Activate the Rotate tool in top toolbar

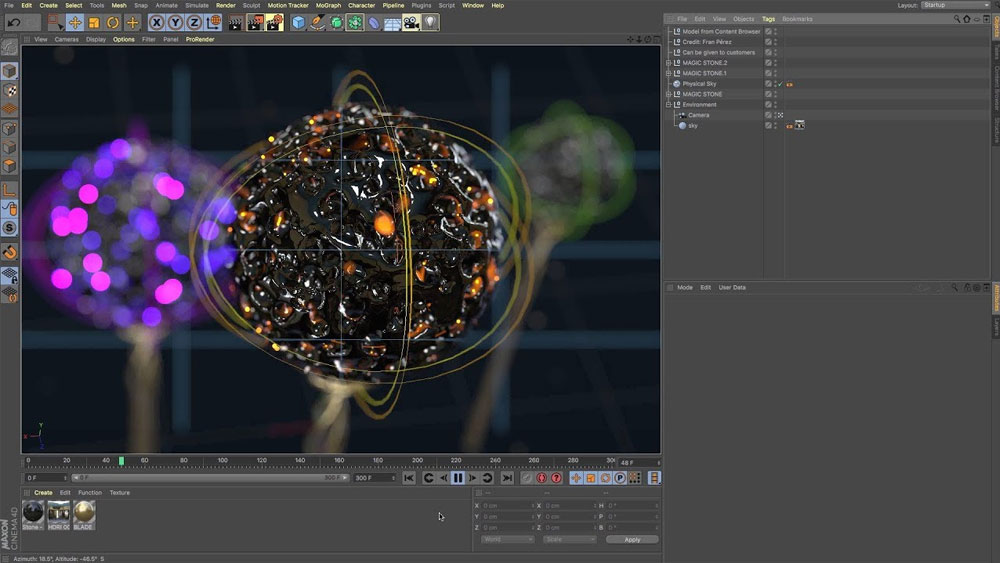tap(113, 22)
